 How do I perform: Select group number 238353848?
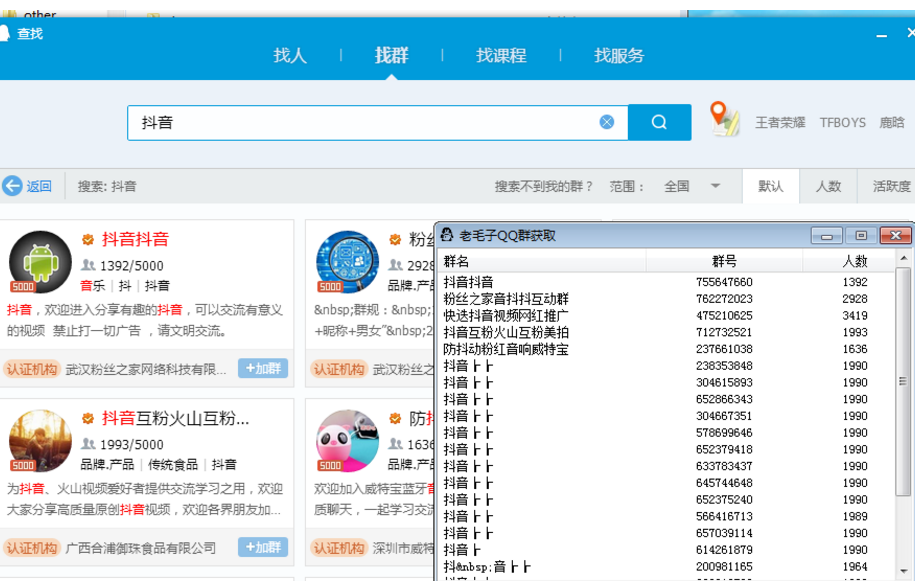pyautogui.click(x=724, y=366)
